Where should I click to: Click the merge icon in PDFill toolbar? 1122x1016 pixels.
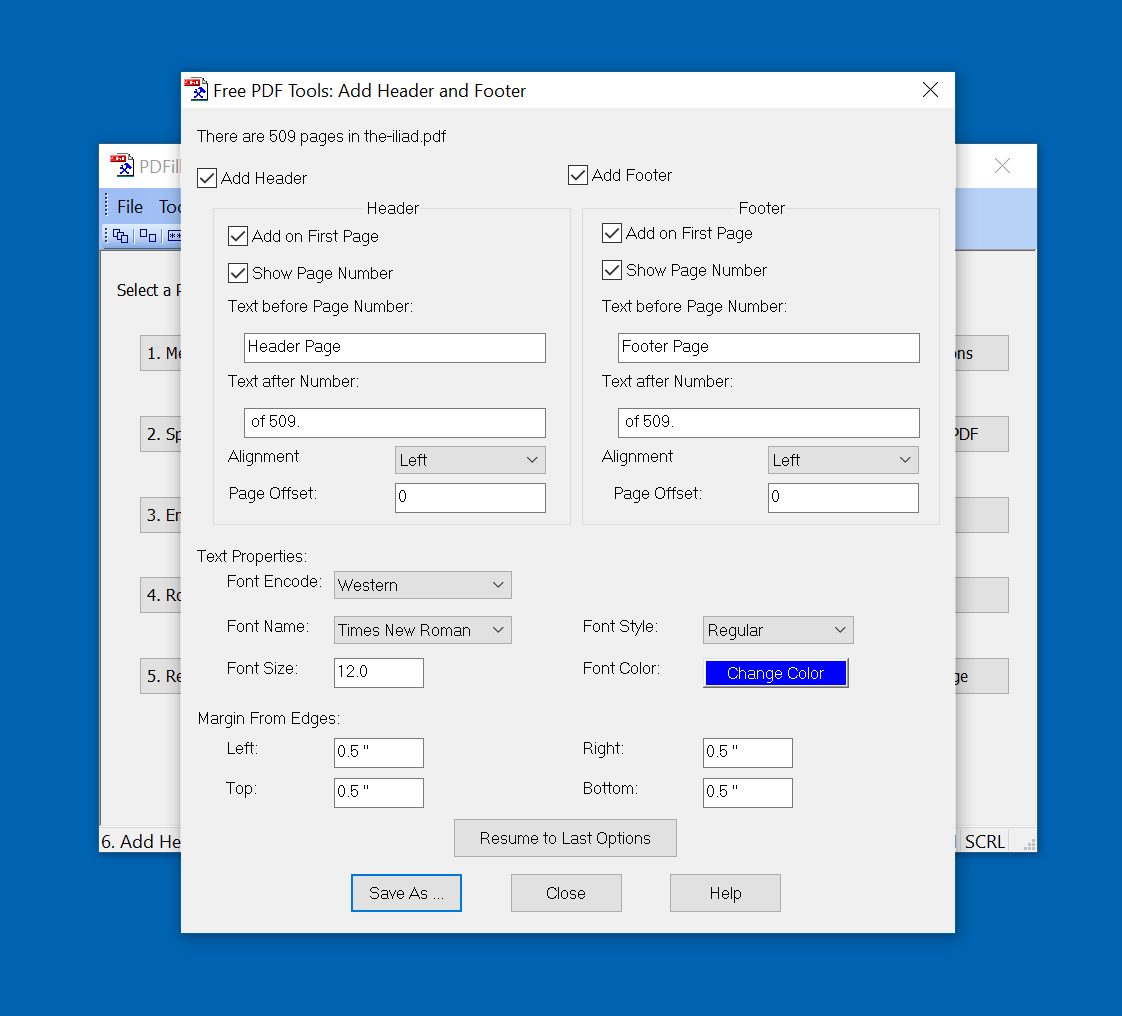[120, 235]
